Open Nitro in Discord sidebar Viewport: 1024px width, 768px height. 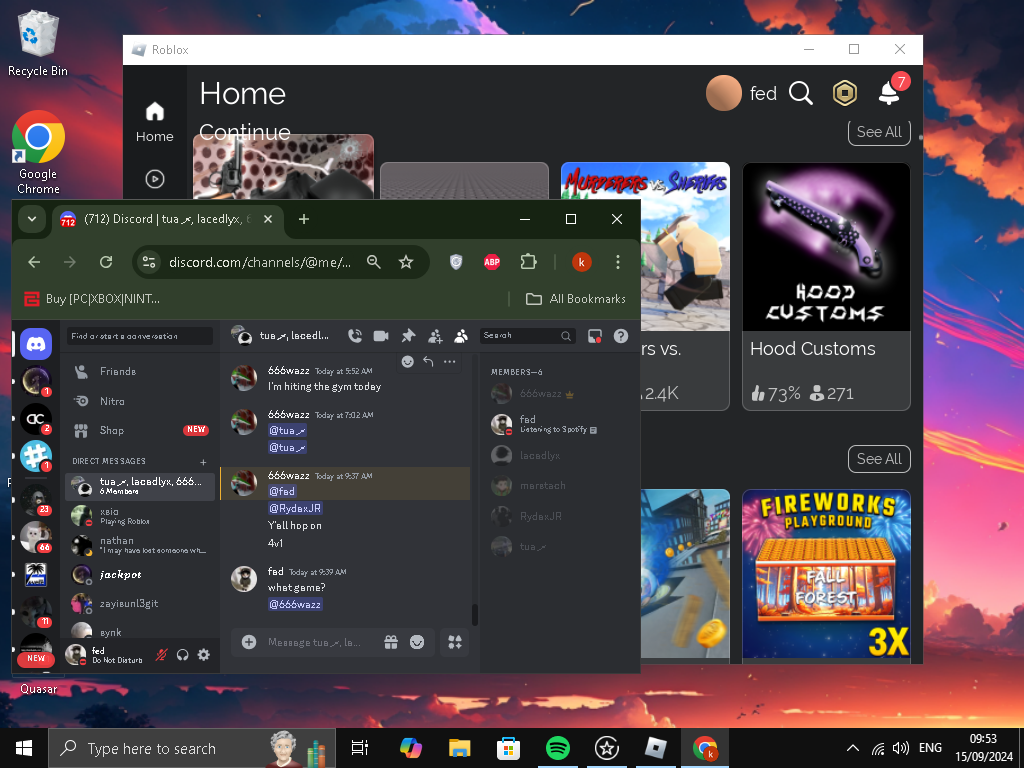(140, 401)
